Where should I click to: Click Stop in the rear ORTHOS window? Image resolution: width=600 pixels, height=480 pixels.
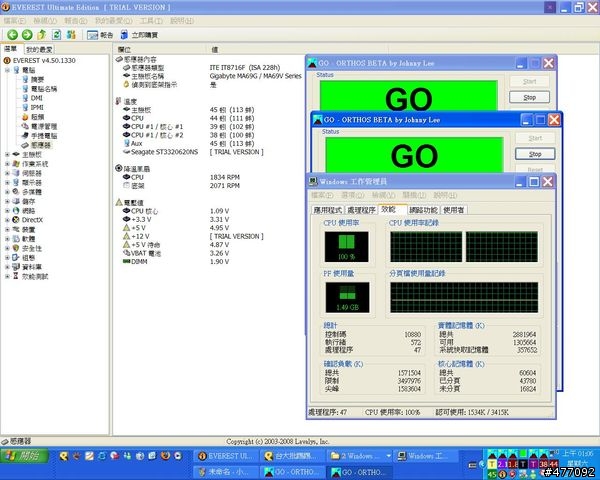click(x=530, y=98)
